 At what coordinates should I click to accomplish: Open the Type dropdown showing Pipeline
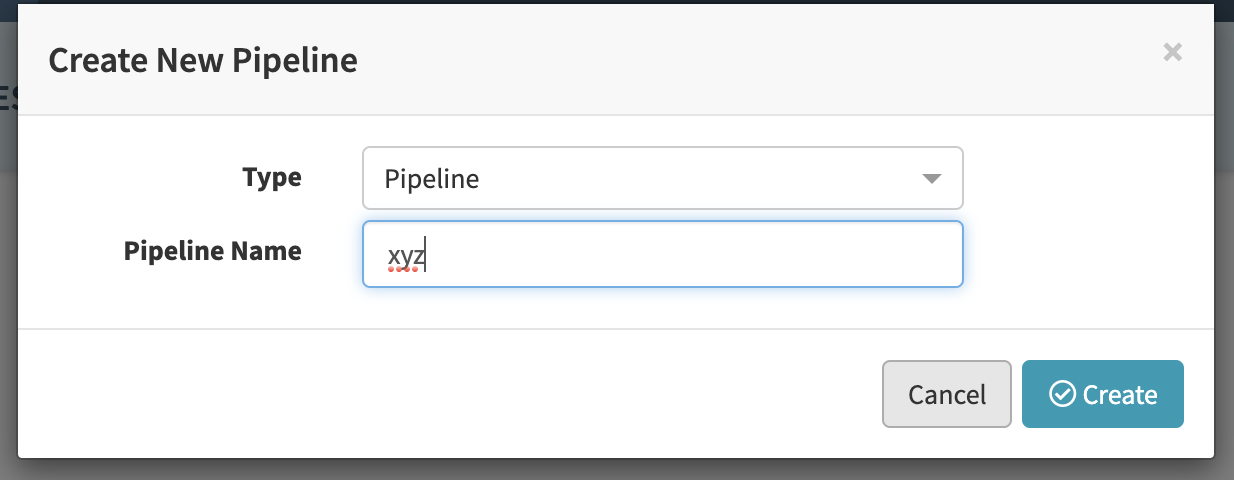[x=662, y=179]
